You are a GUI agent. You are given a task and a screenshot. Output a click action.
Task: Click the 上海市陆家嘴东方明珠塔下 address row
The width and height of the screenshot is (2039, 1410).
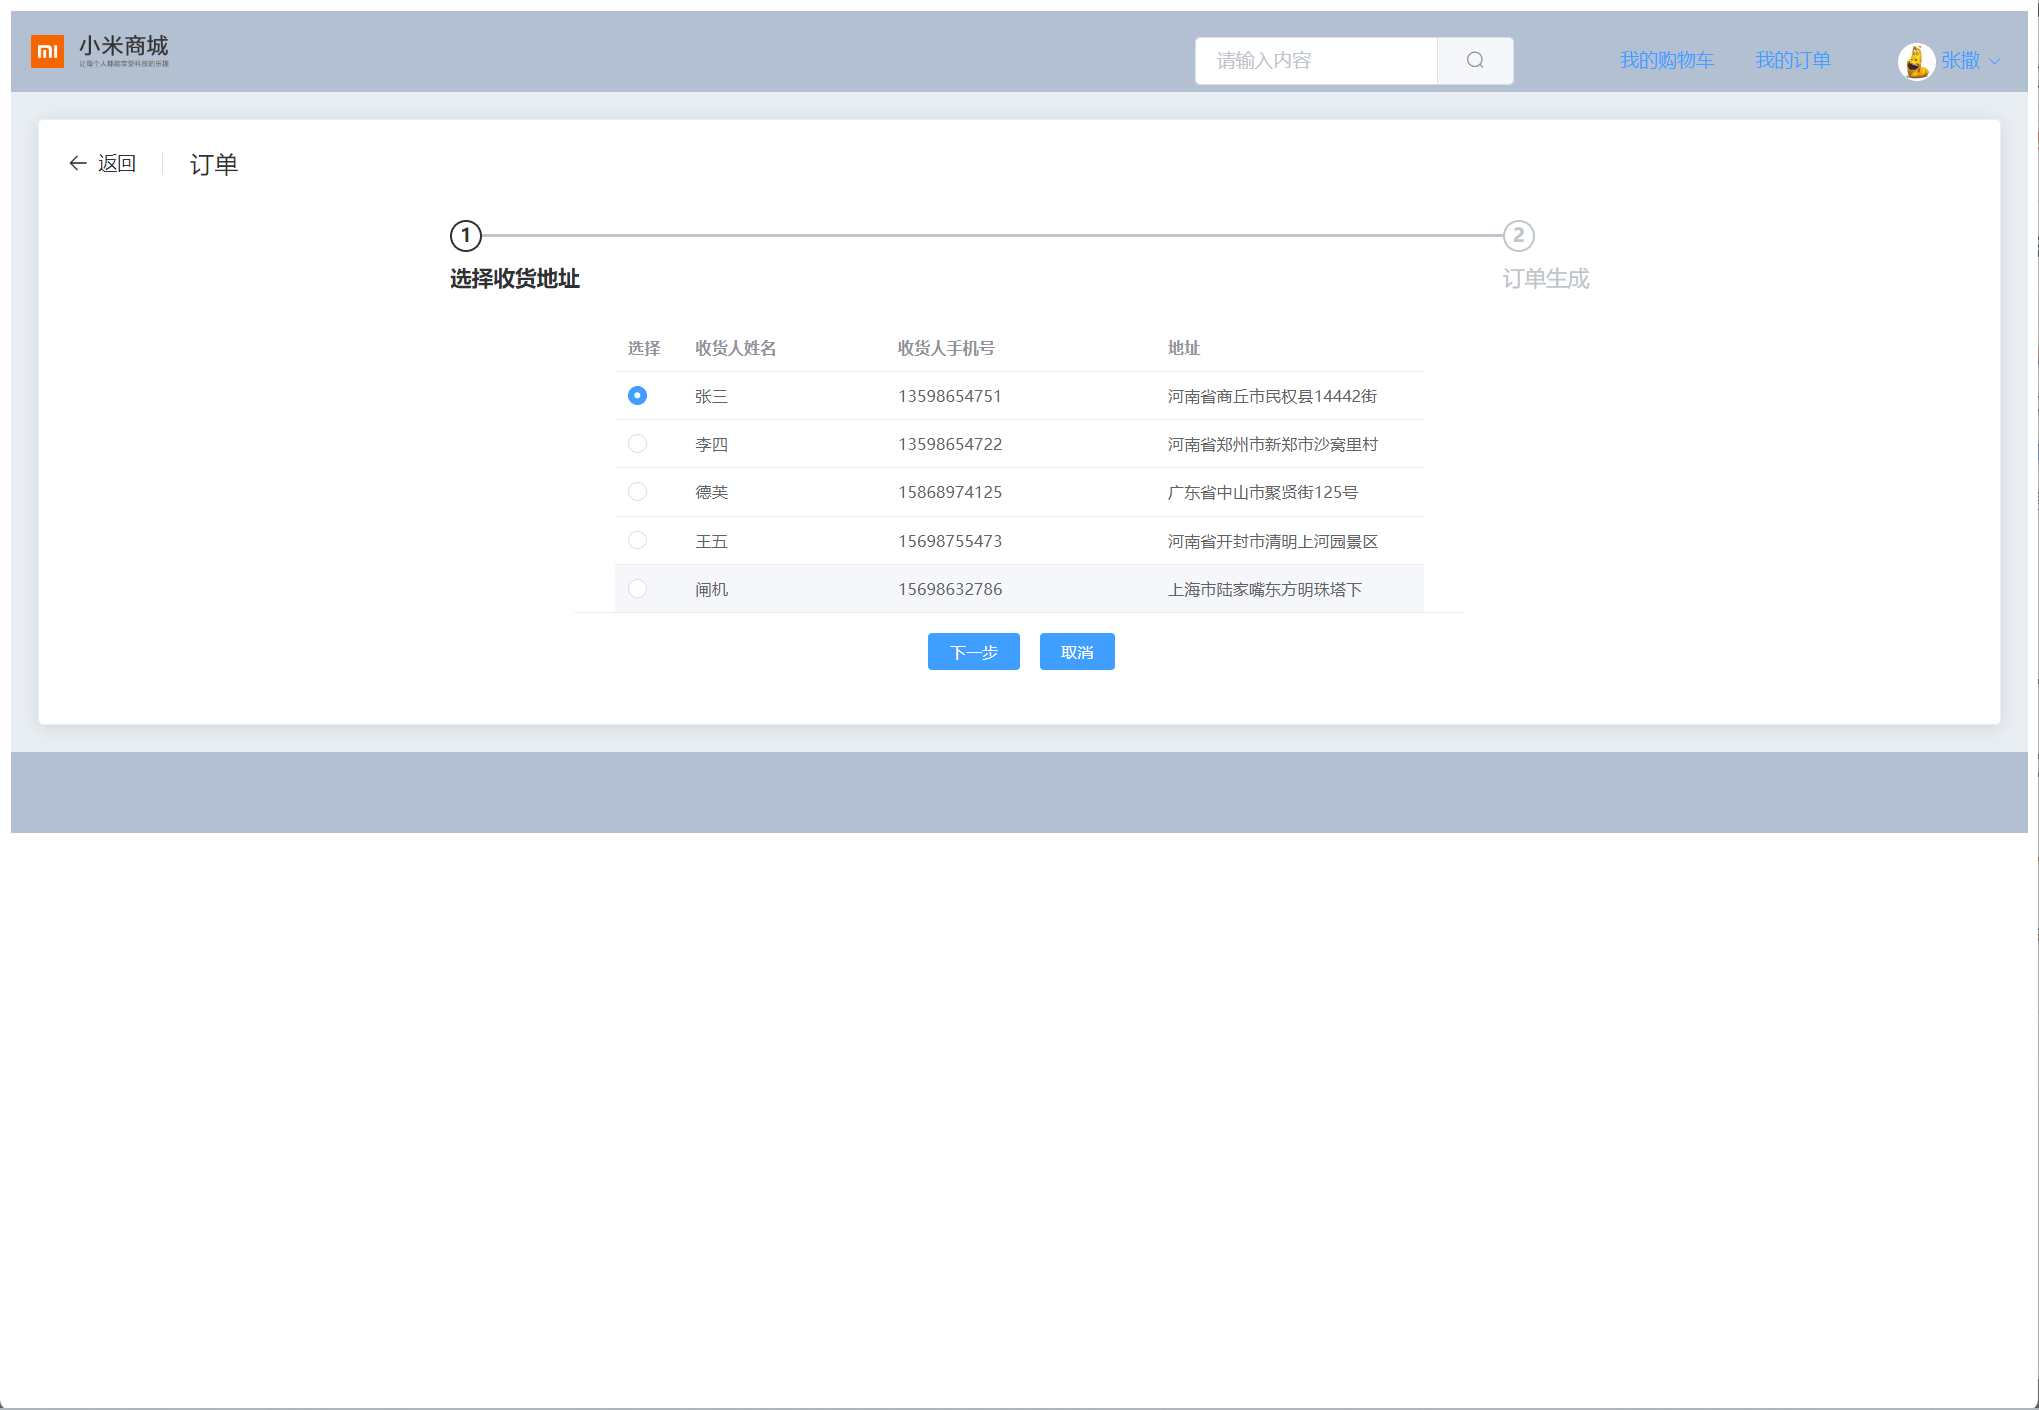[1264, 589]
